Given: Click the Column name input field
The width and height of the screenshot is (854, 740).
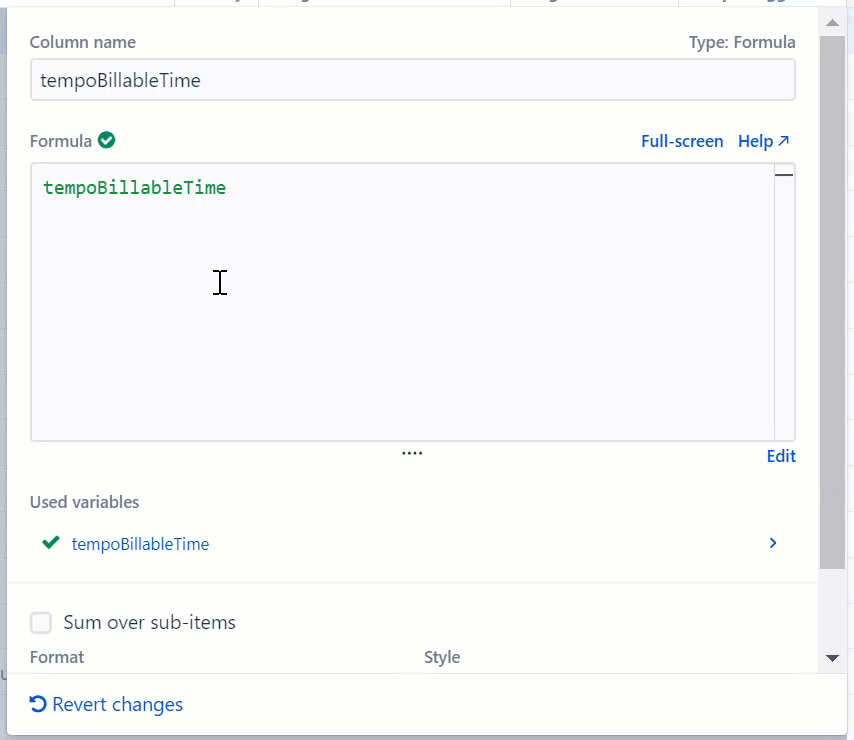Looking at the screenshot, I should click(x=413, y=79).
